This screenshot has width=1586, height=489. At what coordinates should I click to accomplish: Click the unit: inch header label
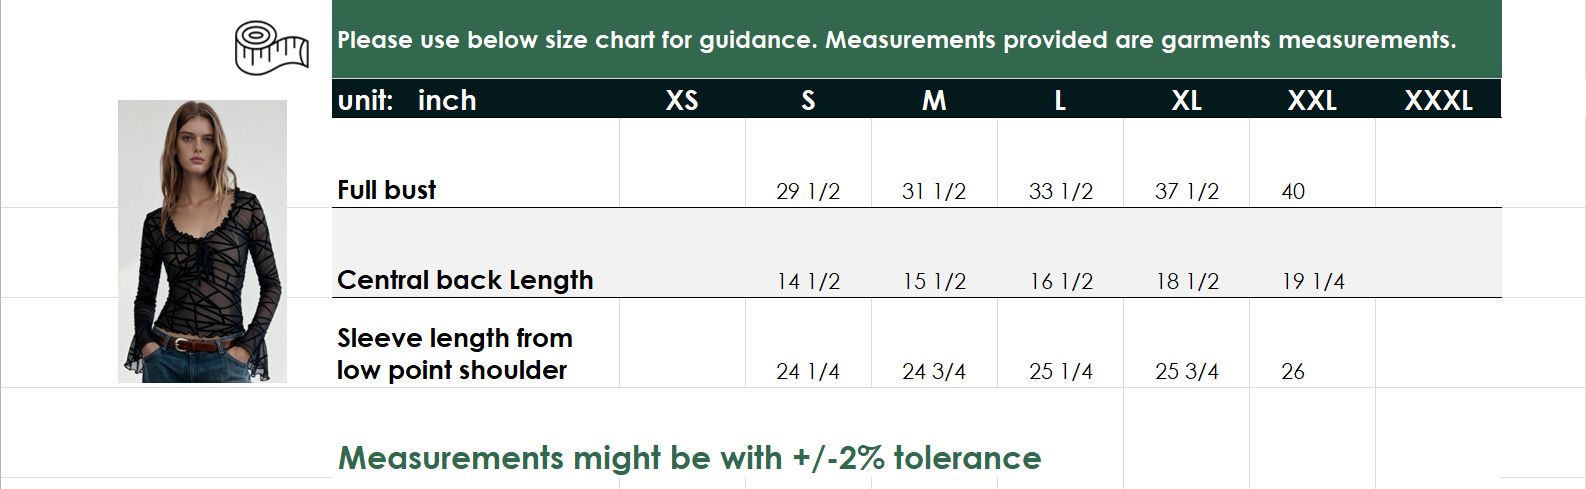tap(407, 100)
